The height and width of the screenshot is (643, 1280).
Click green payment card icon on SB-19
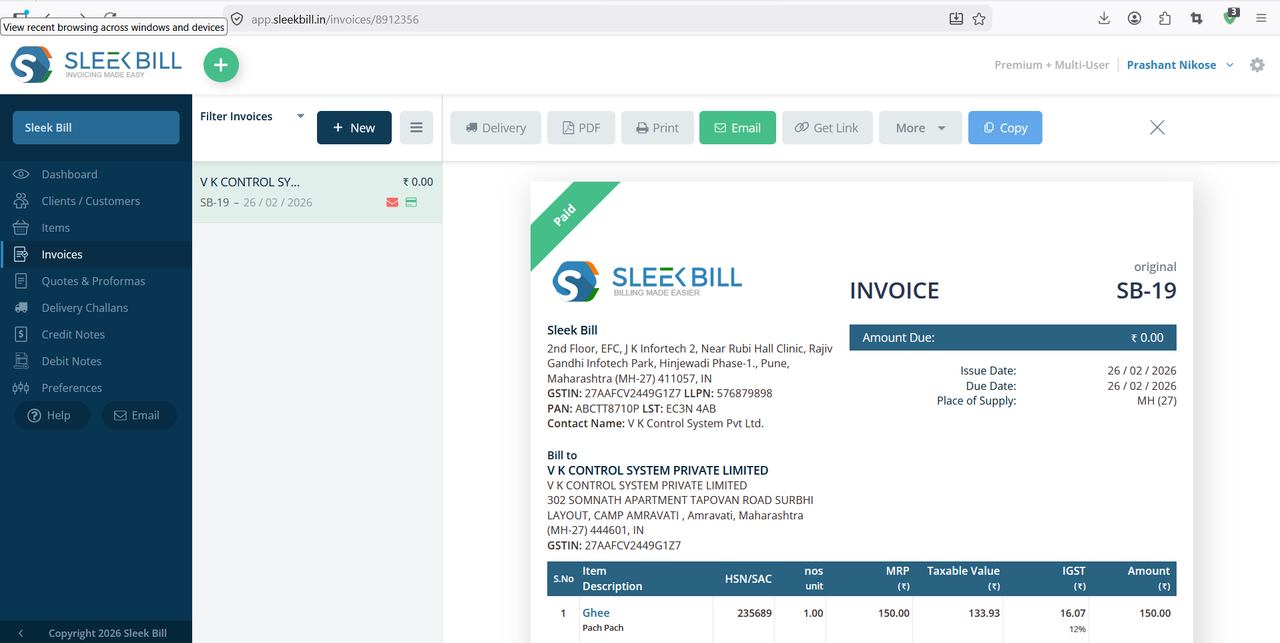point(411,203)
